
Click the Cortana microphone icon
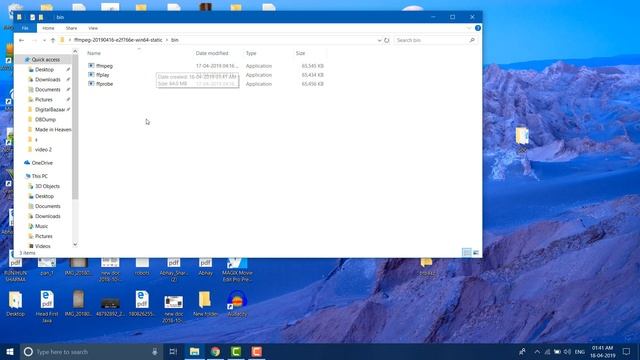155,351
